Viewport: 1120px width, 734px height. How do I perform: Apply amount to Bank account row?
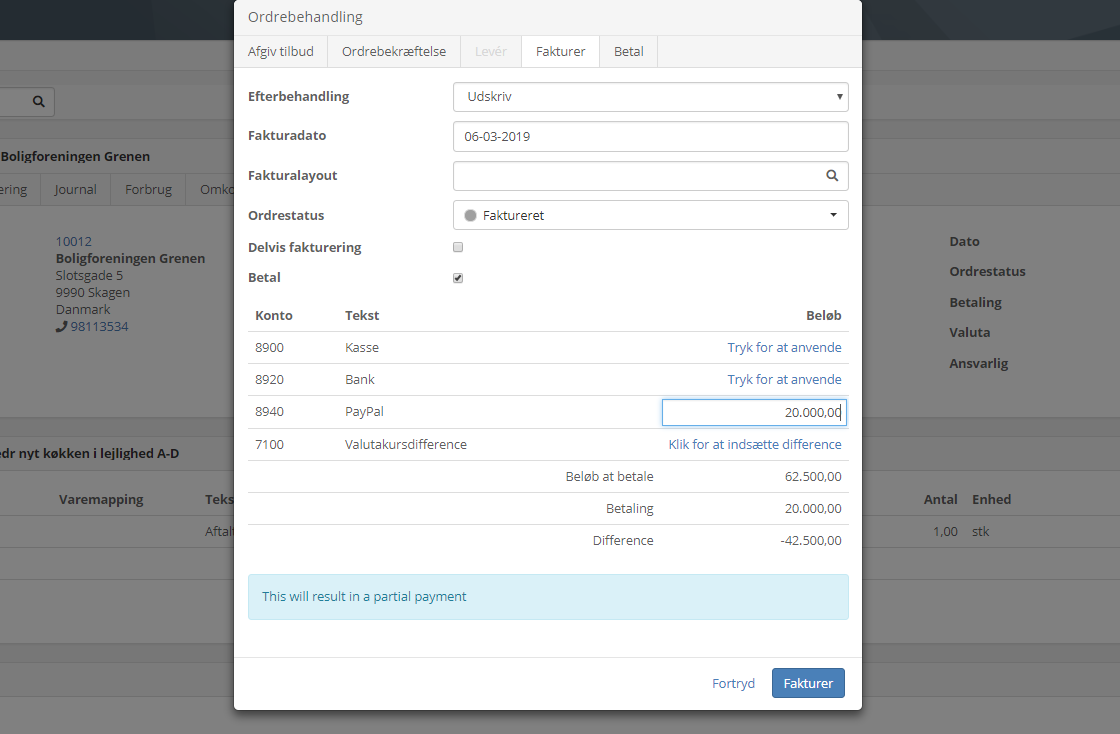coord(784,380)
